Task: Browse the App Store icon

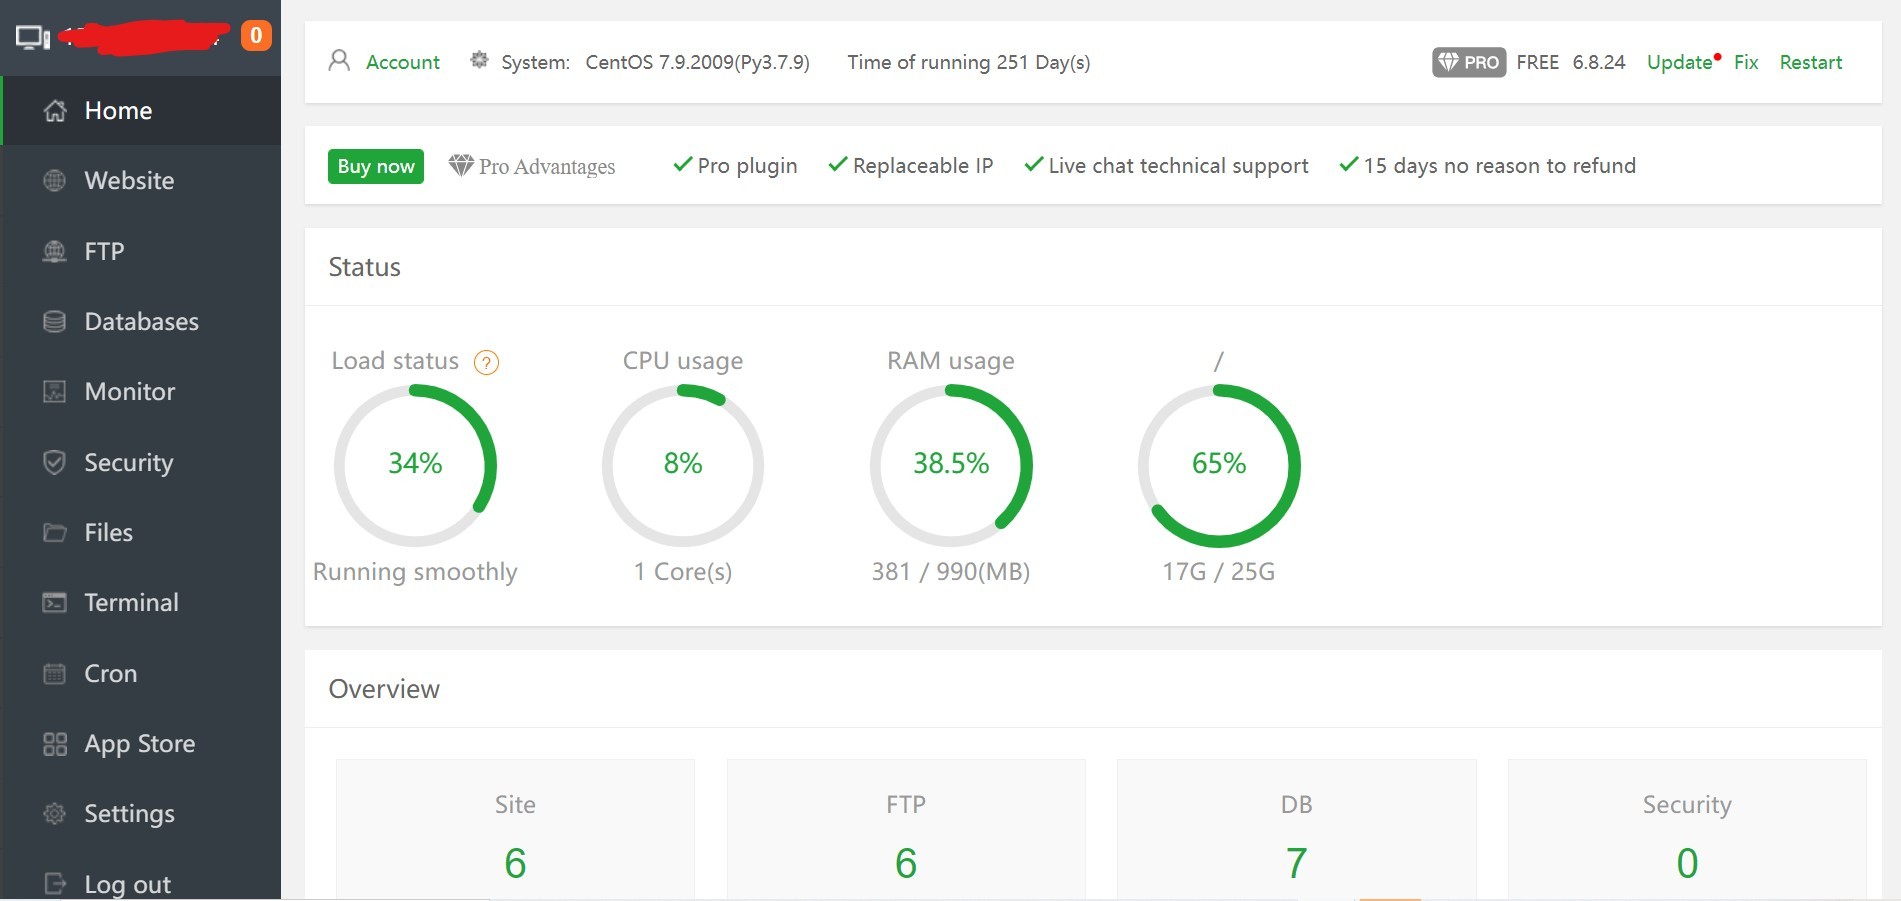Action: (x=55, y=743)
